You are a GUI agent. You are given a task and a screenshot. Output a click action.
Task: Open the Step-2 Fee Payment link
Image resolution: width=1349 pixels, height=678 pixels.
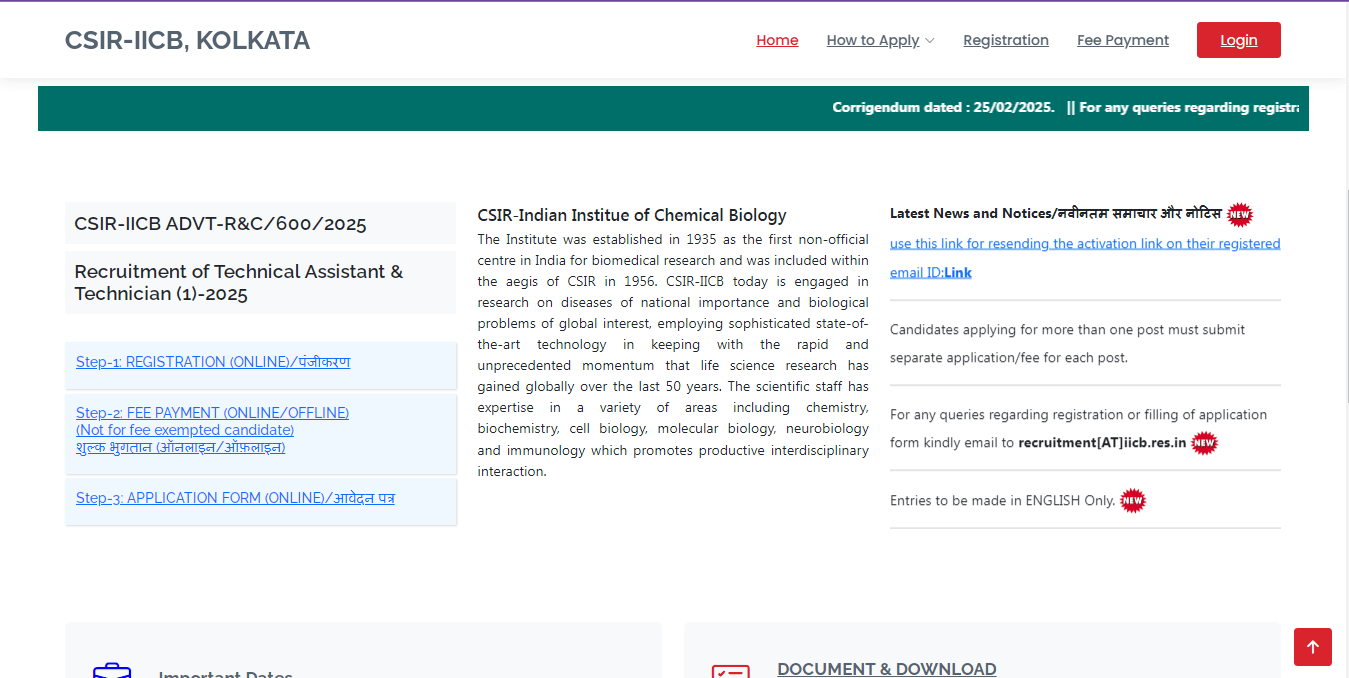(212, 430)
